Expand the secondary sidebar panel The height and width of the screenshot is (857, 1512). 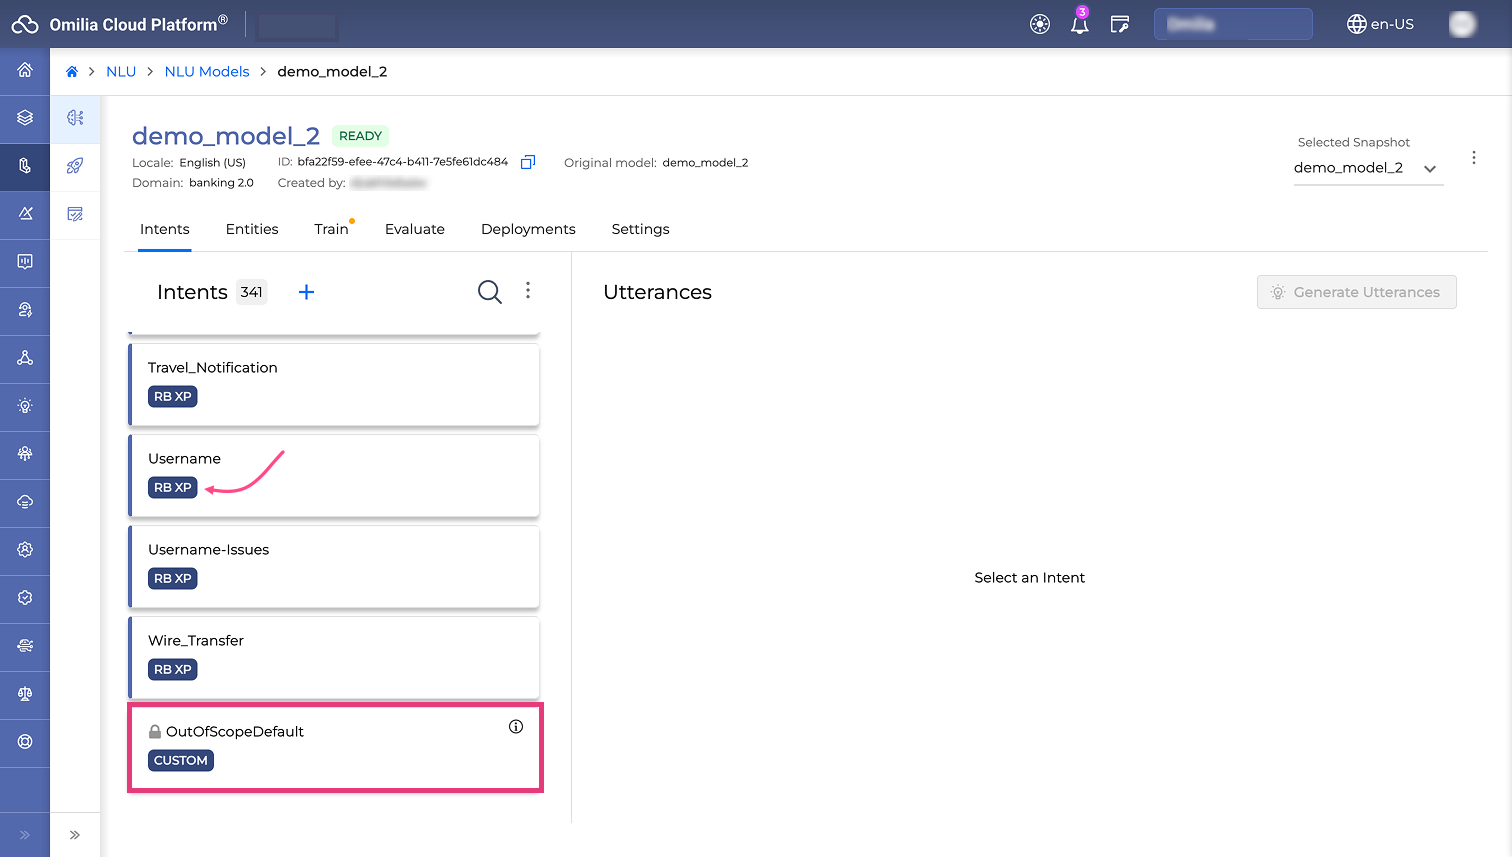(x=75, y=835)
